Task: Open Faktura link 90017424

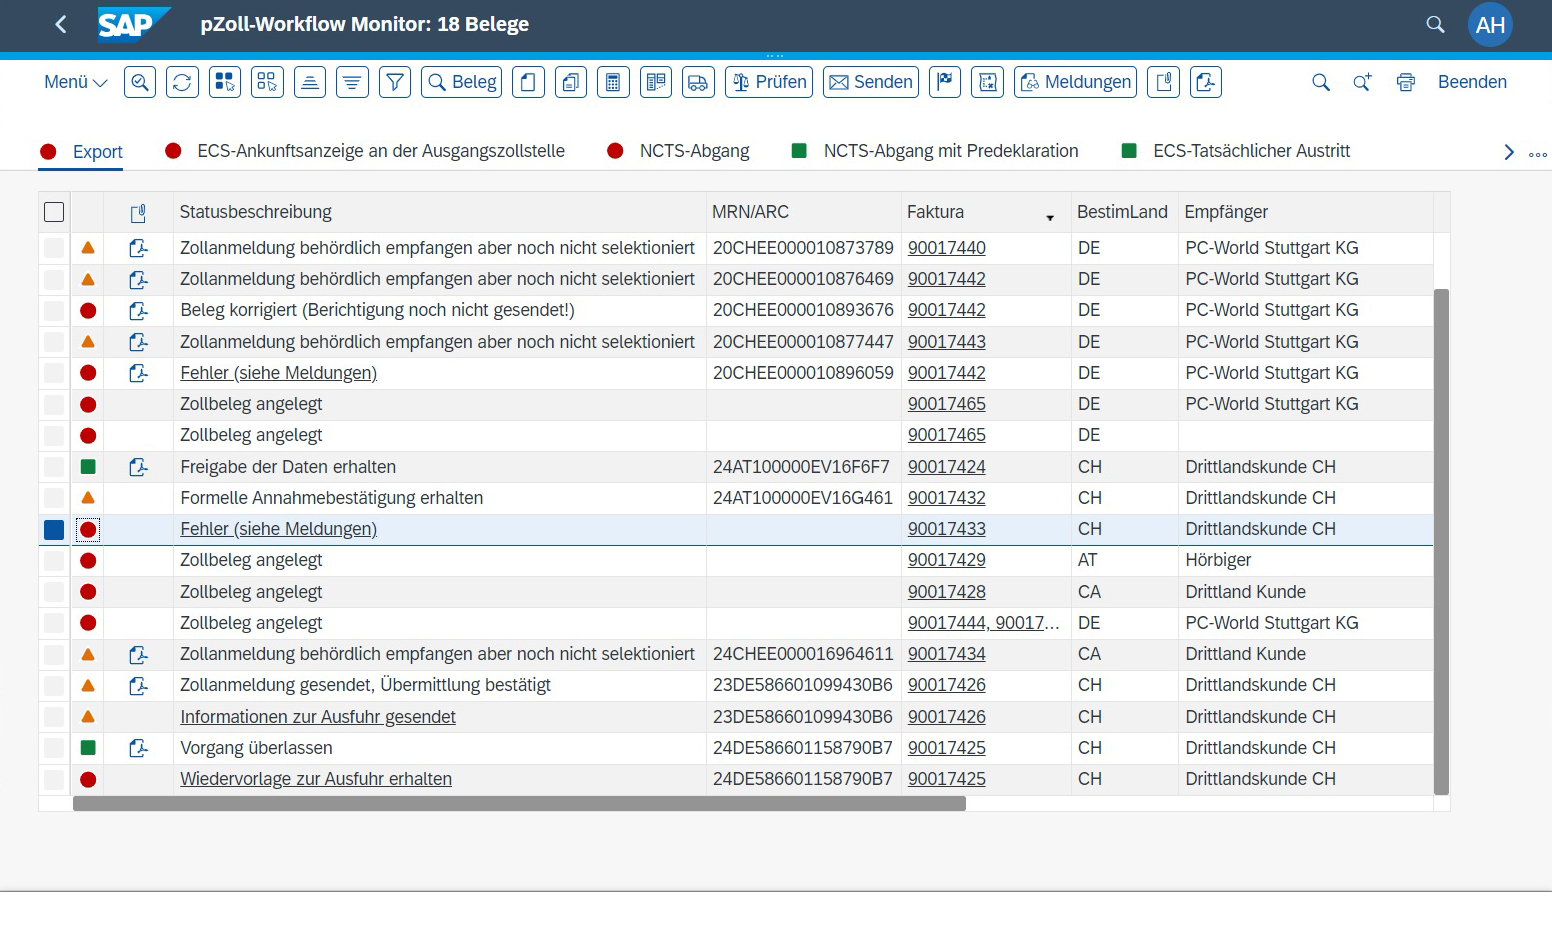Action: [x=946, y=467]
